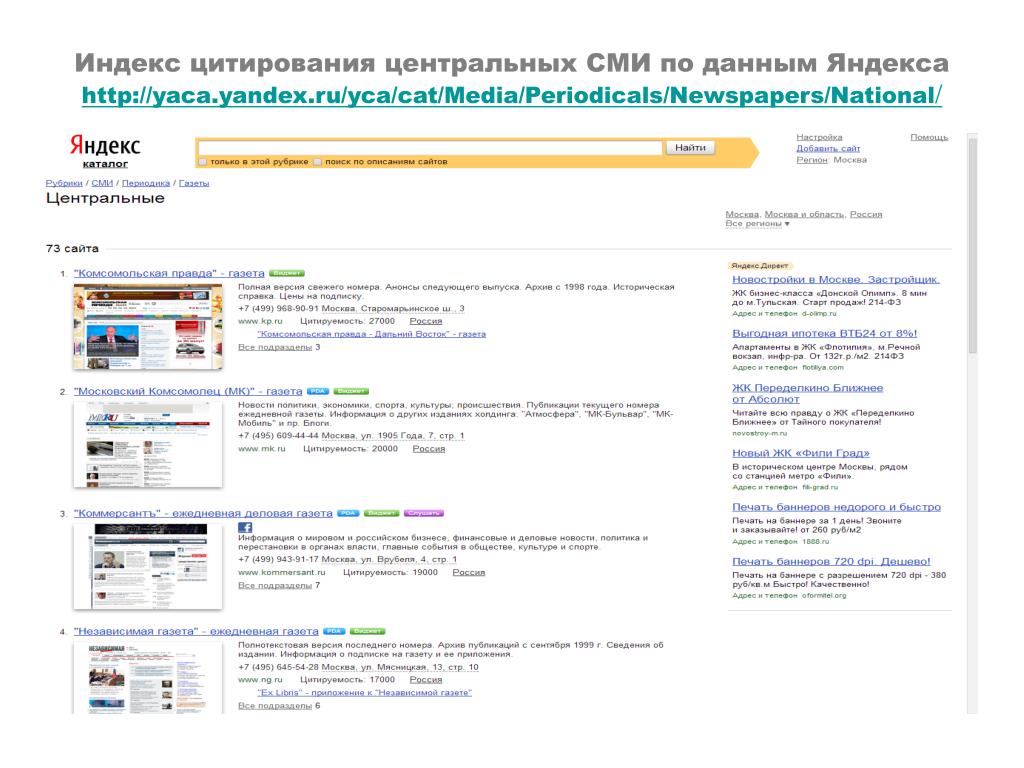Open the 'Комсомольская правда - газета' title link

[x=169, y=273]
